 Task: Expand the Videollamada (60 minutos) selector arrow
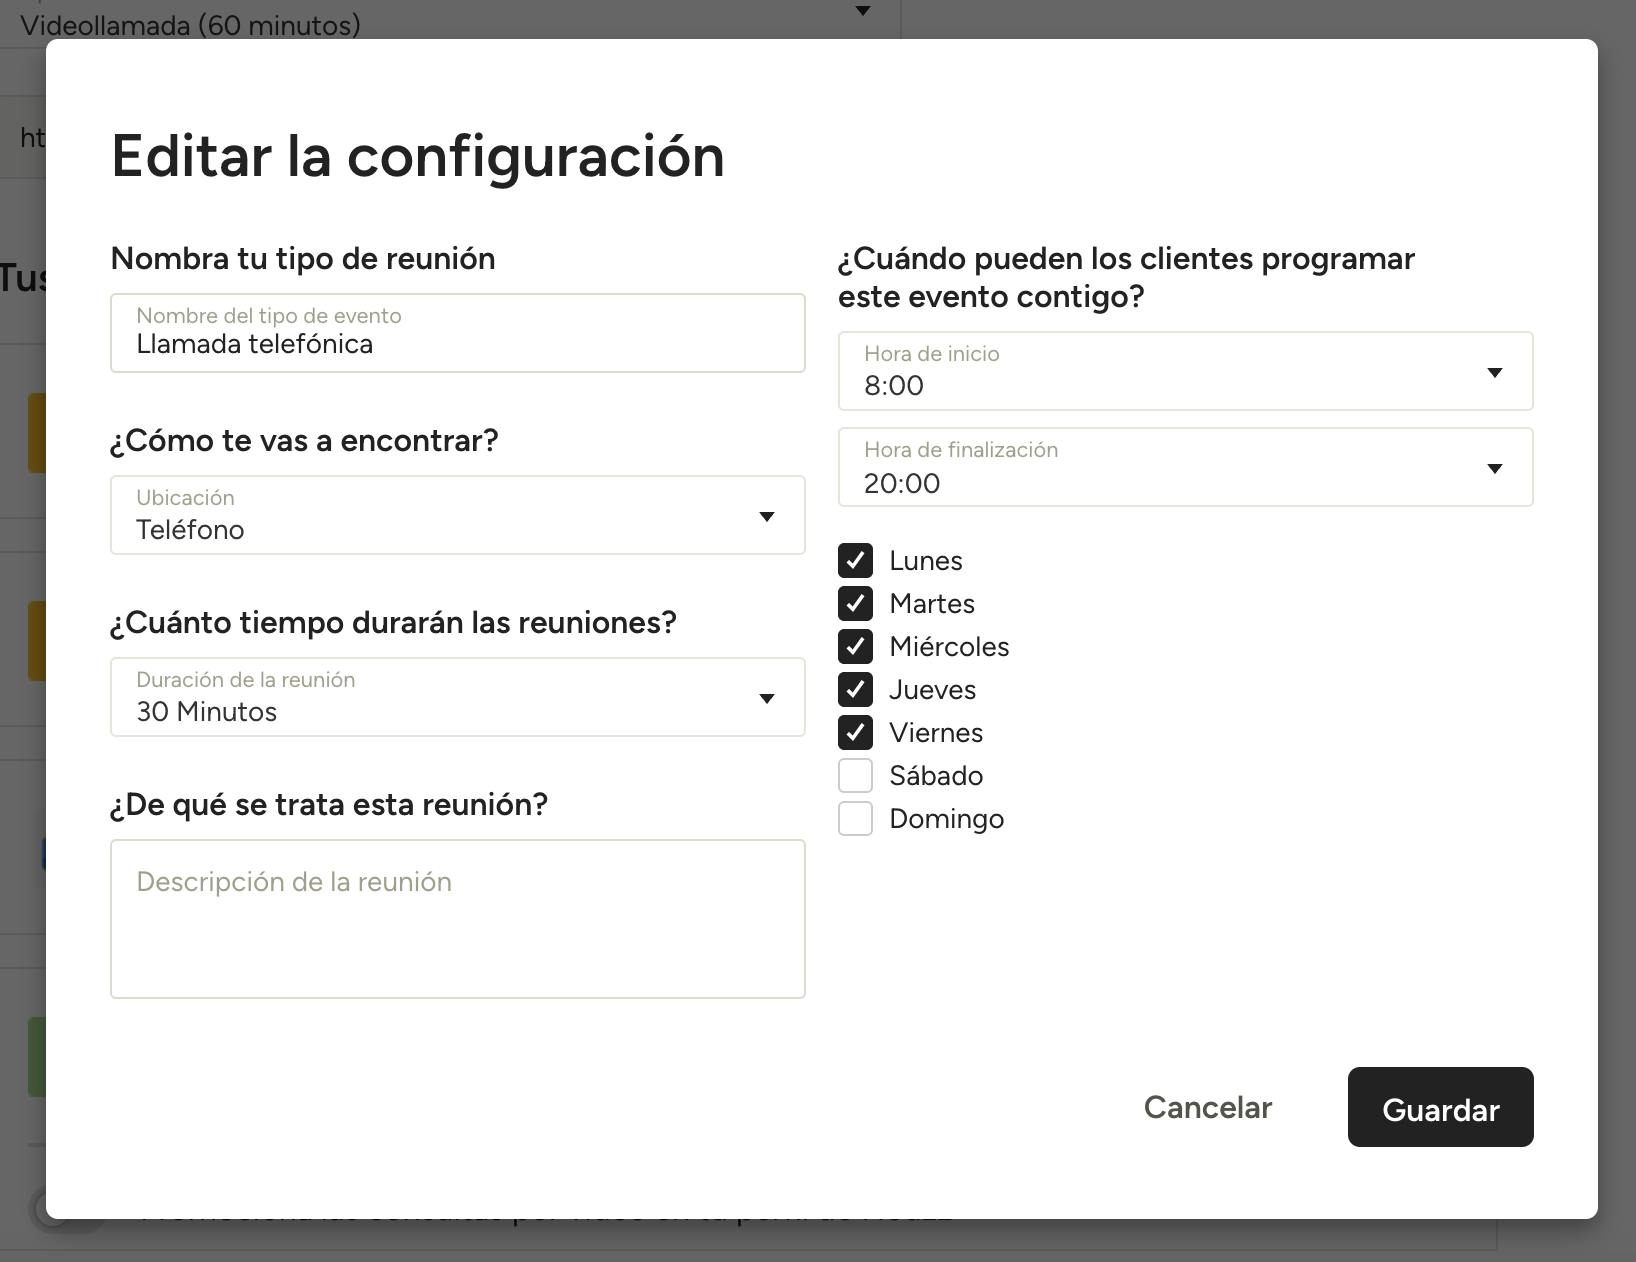[x=862, y=11]
